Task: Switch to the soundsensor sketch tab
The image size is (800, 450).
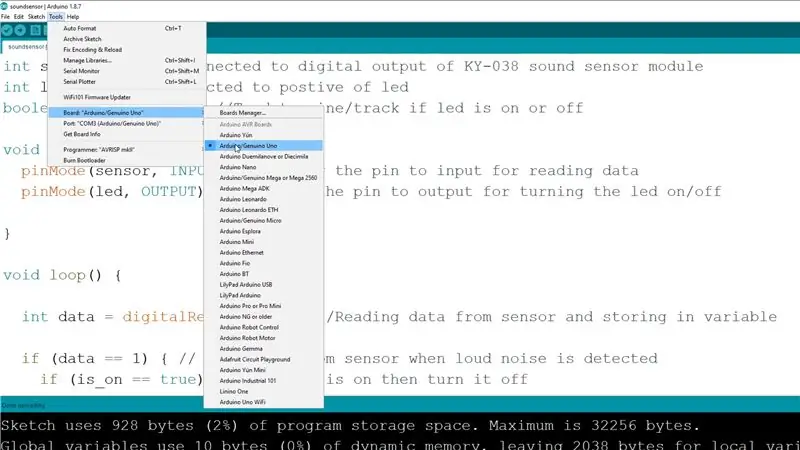Action: 25,46
